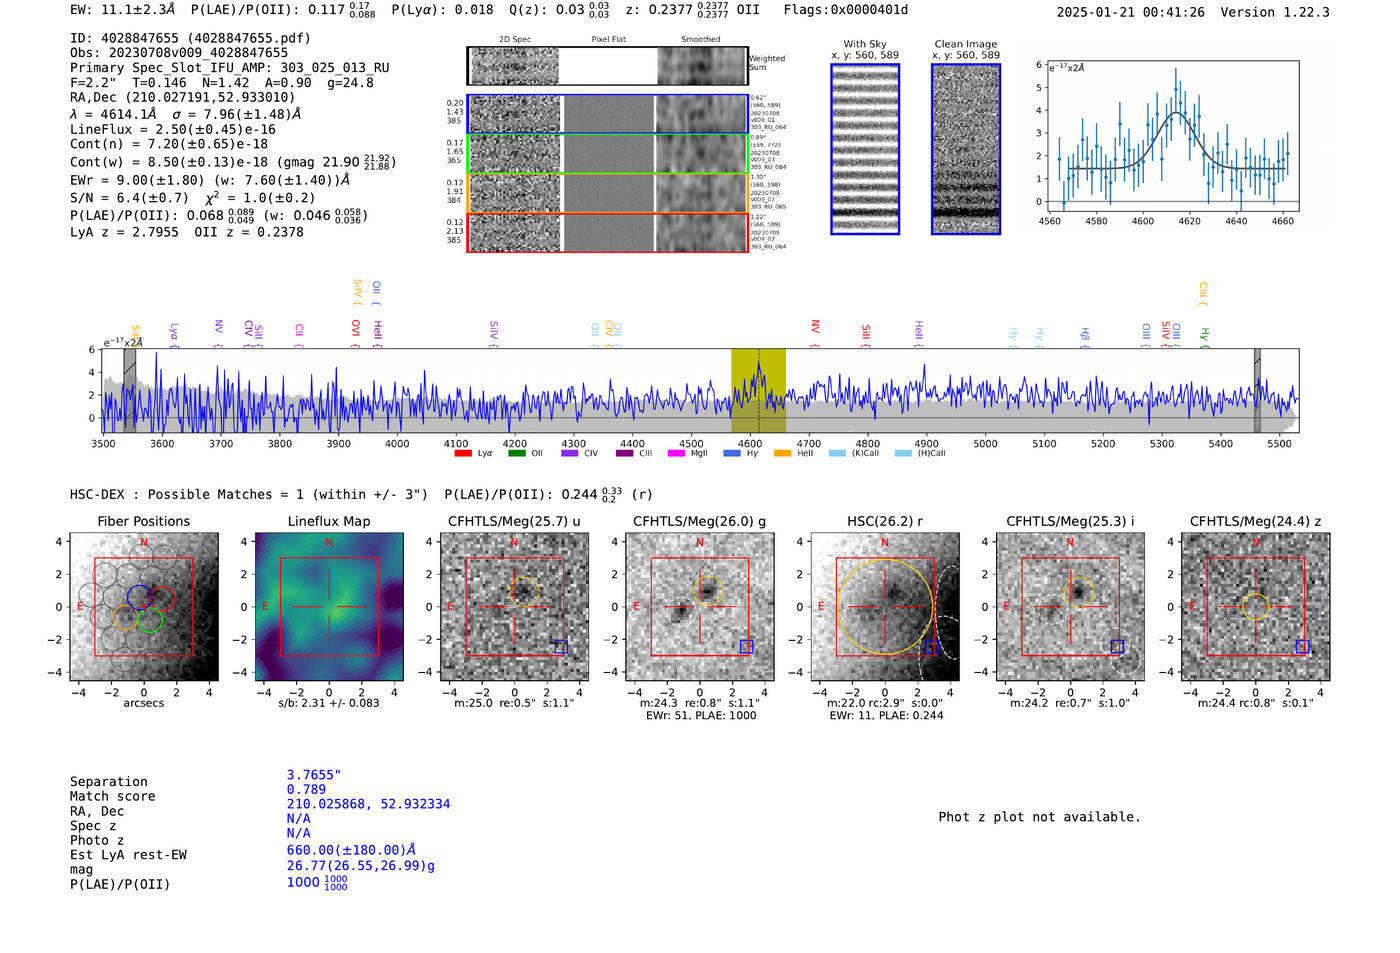Select the green-bordered 2D spectrum fiber row
Image resolution: width=1400 pixels, height=953 pixels.
[607, 154]
